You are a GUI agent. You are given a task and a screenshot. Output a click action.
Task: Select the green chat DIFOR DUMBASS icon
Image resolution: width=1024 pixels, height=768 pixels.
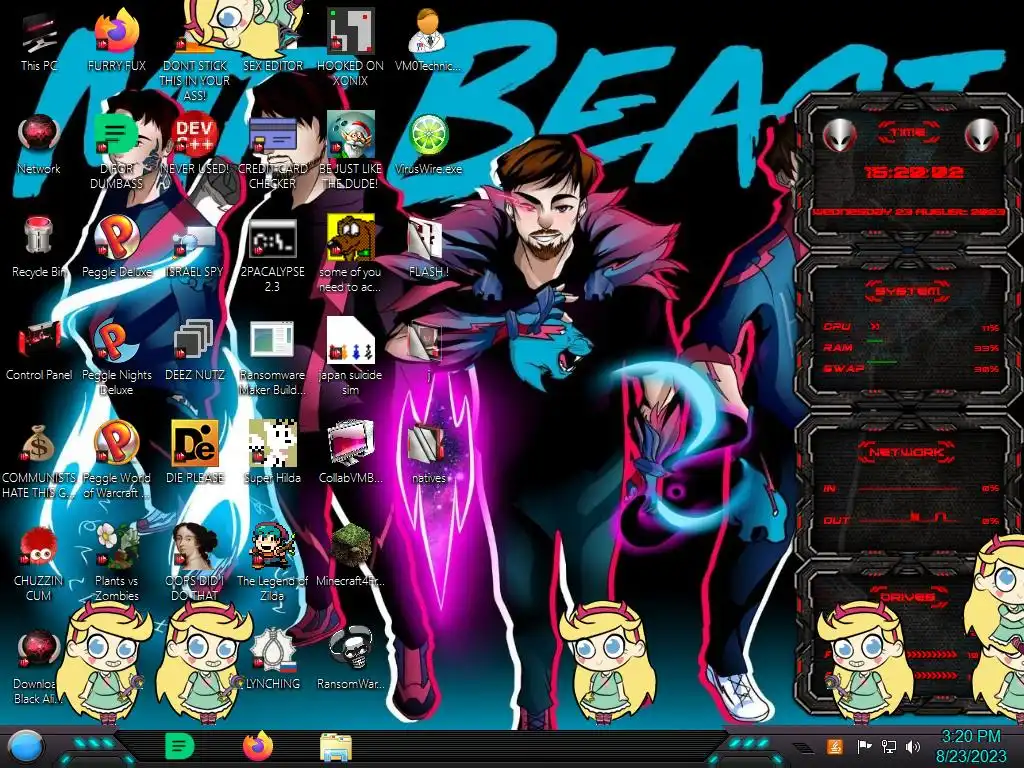(x=117, y=136)
